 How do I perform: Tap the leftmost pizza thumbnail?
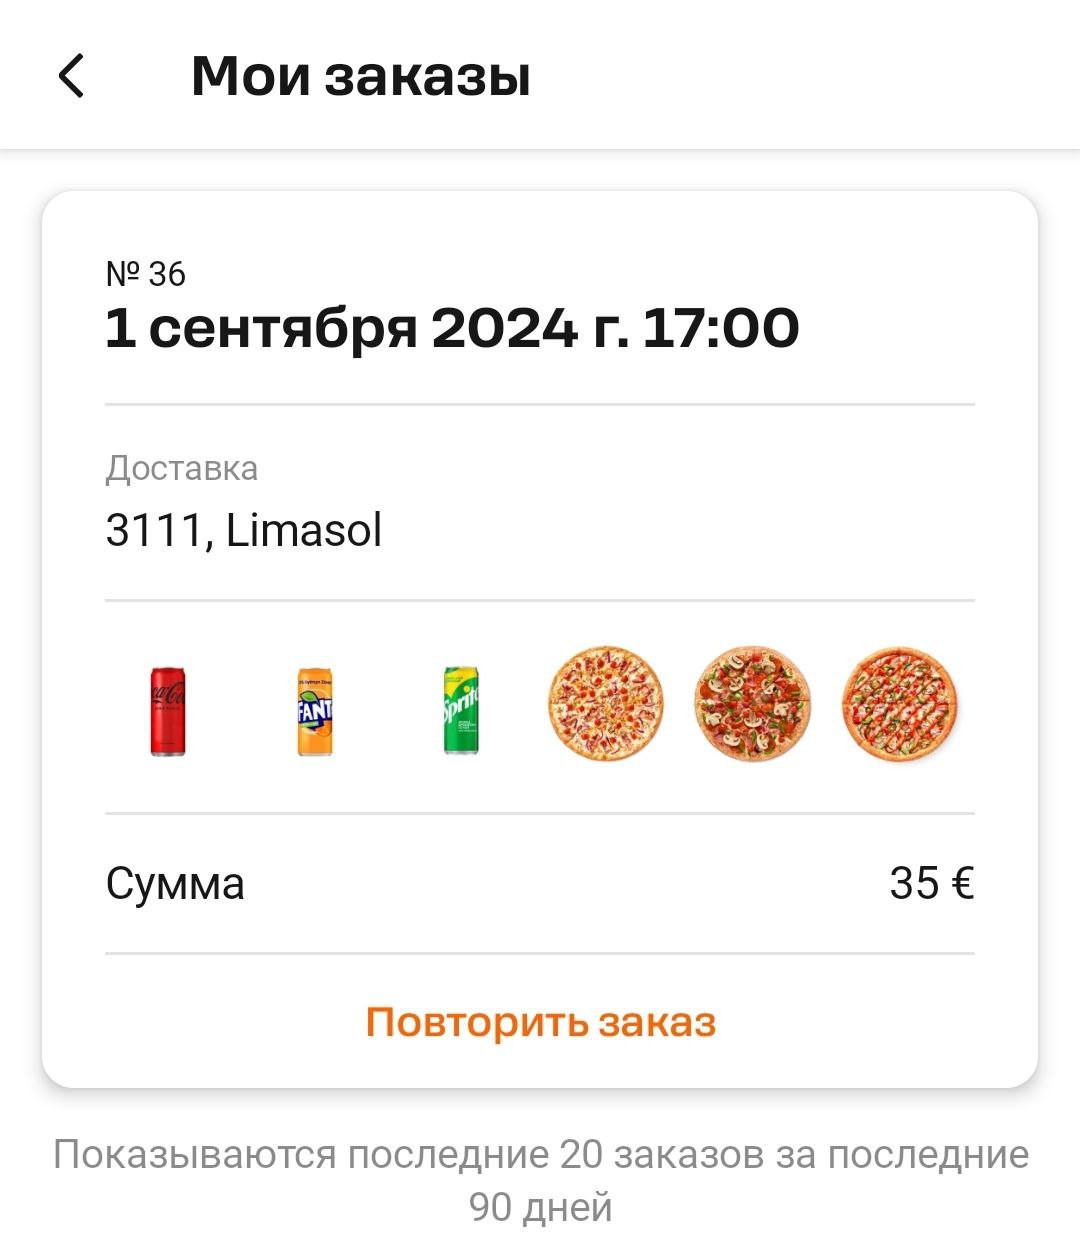click(606, 703)
